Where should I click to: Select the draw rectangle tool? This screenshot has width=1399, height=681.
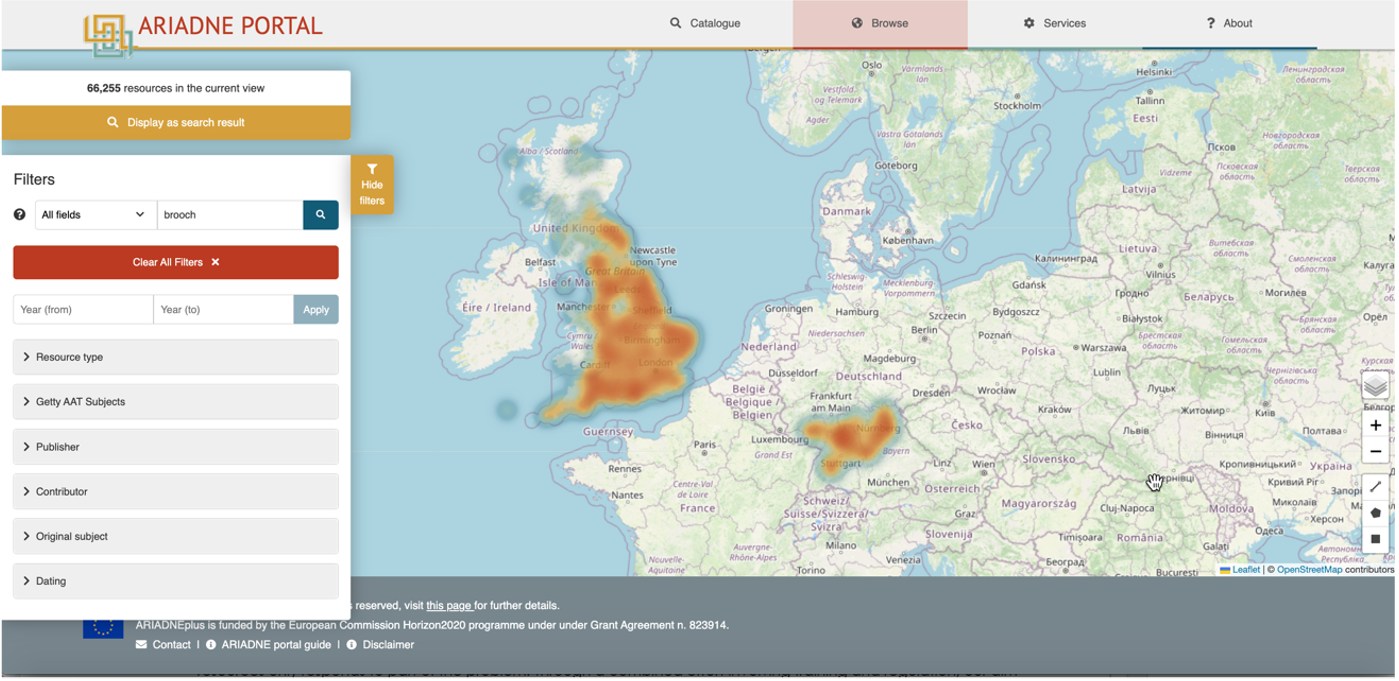point(1375,539)
